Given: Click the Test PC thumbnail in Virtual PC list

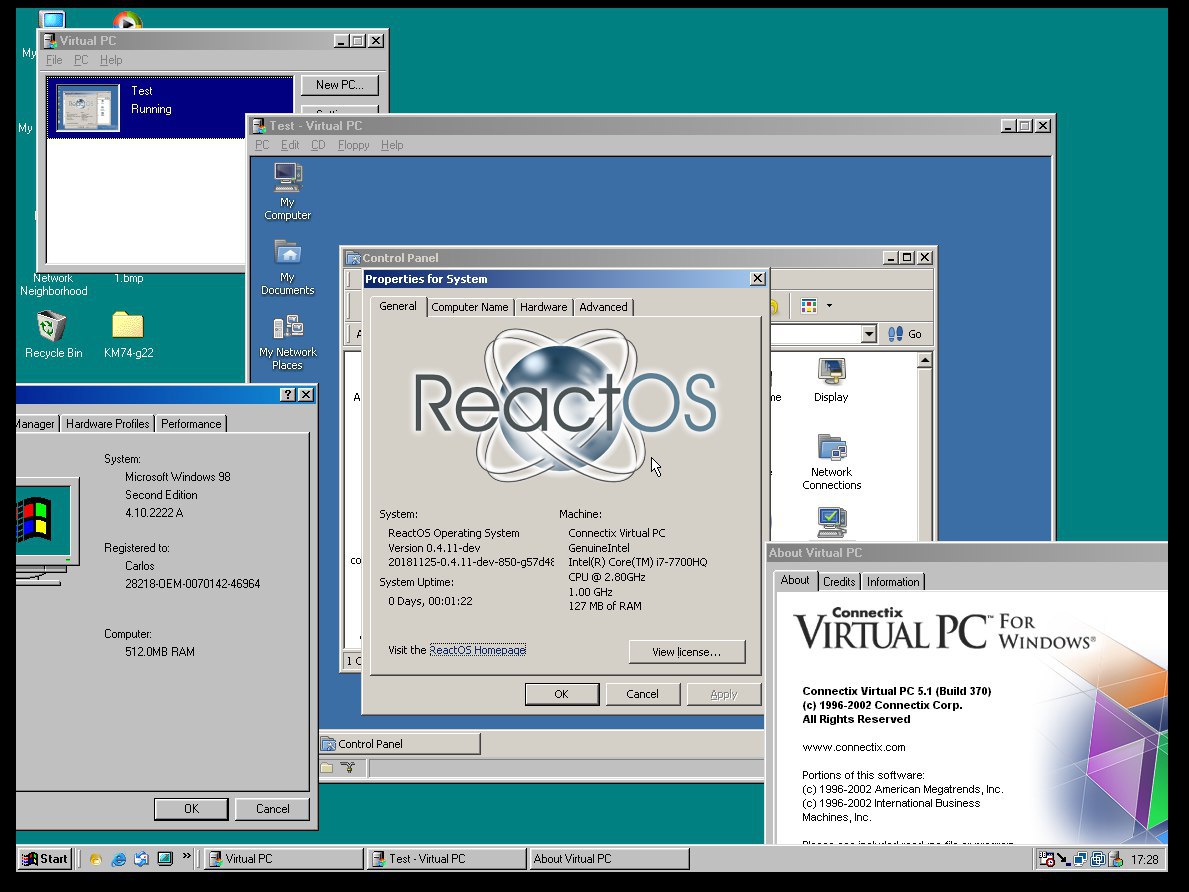Looking at the screenshot, I should click(88, 108).
